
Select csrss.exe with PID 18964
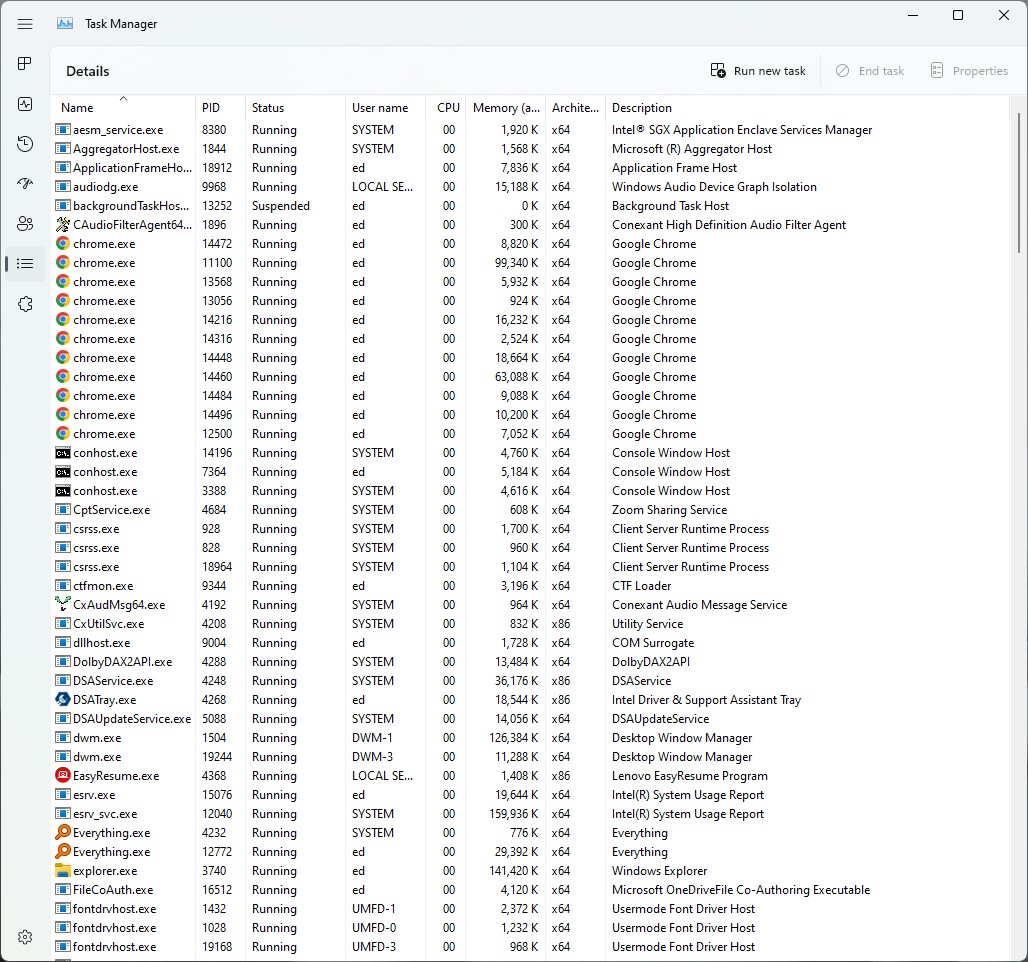530,567
